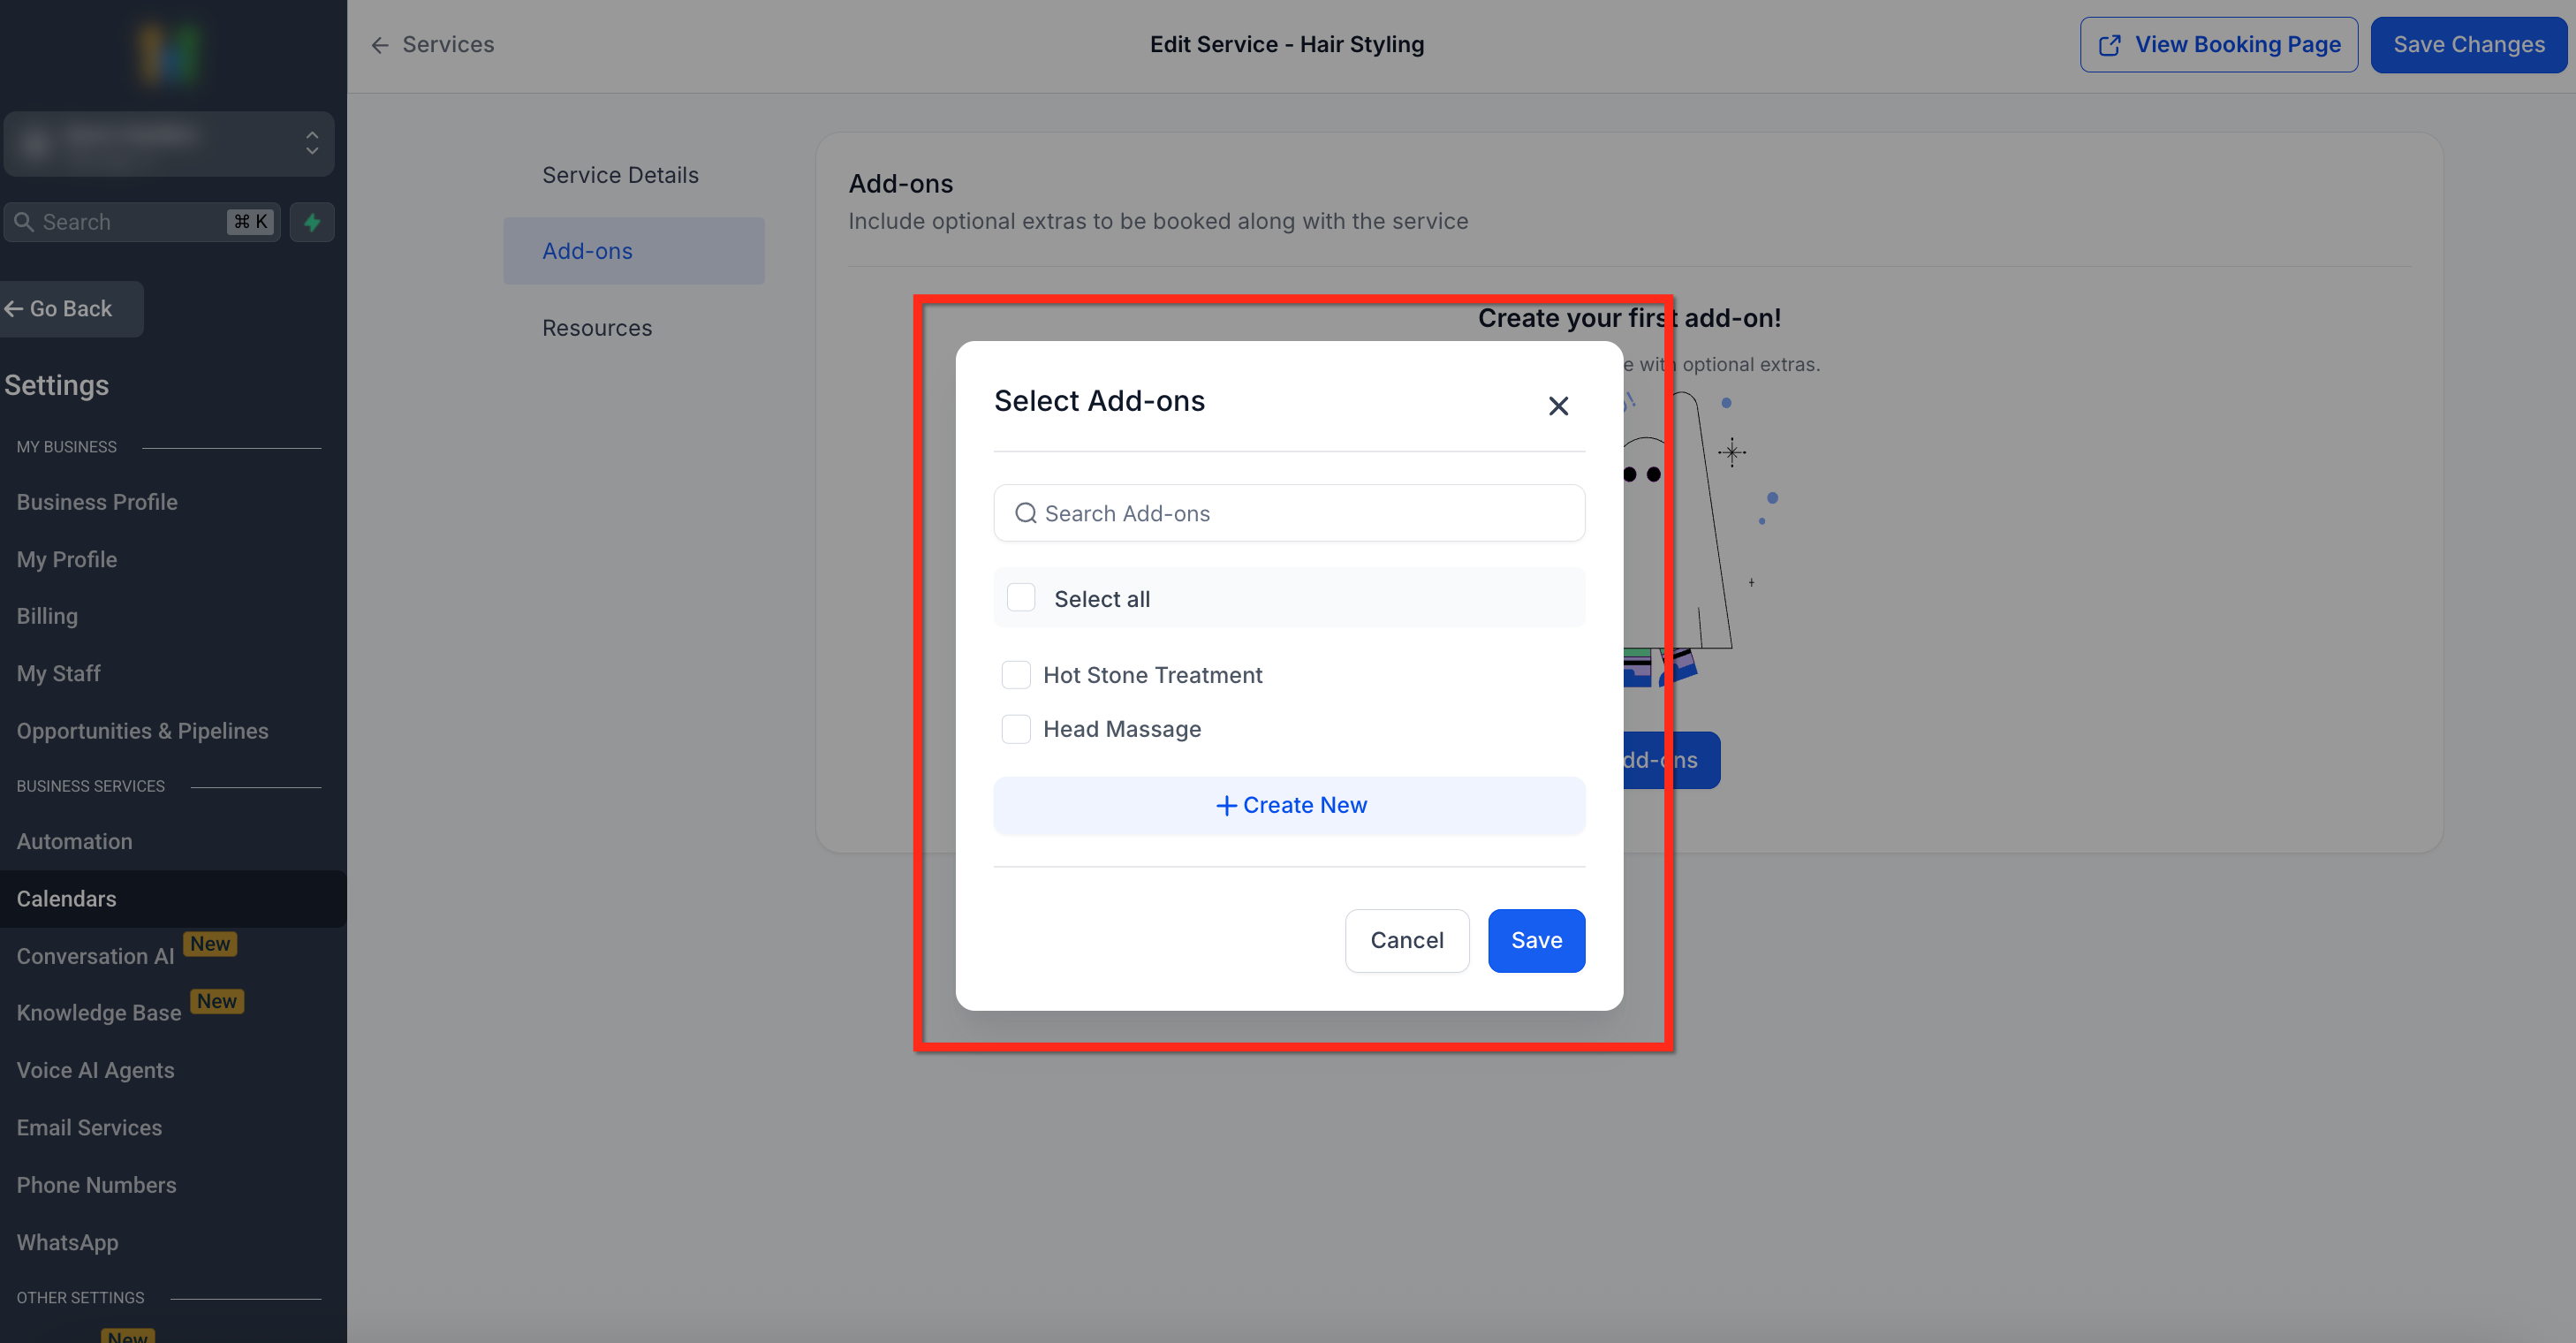Click the back arrow next to Services
Image resolution: width=2576 pixels, height=1343 pixels.
click(380, 45)
